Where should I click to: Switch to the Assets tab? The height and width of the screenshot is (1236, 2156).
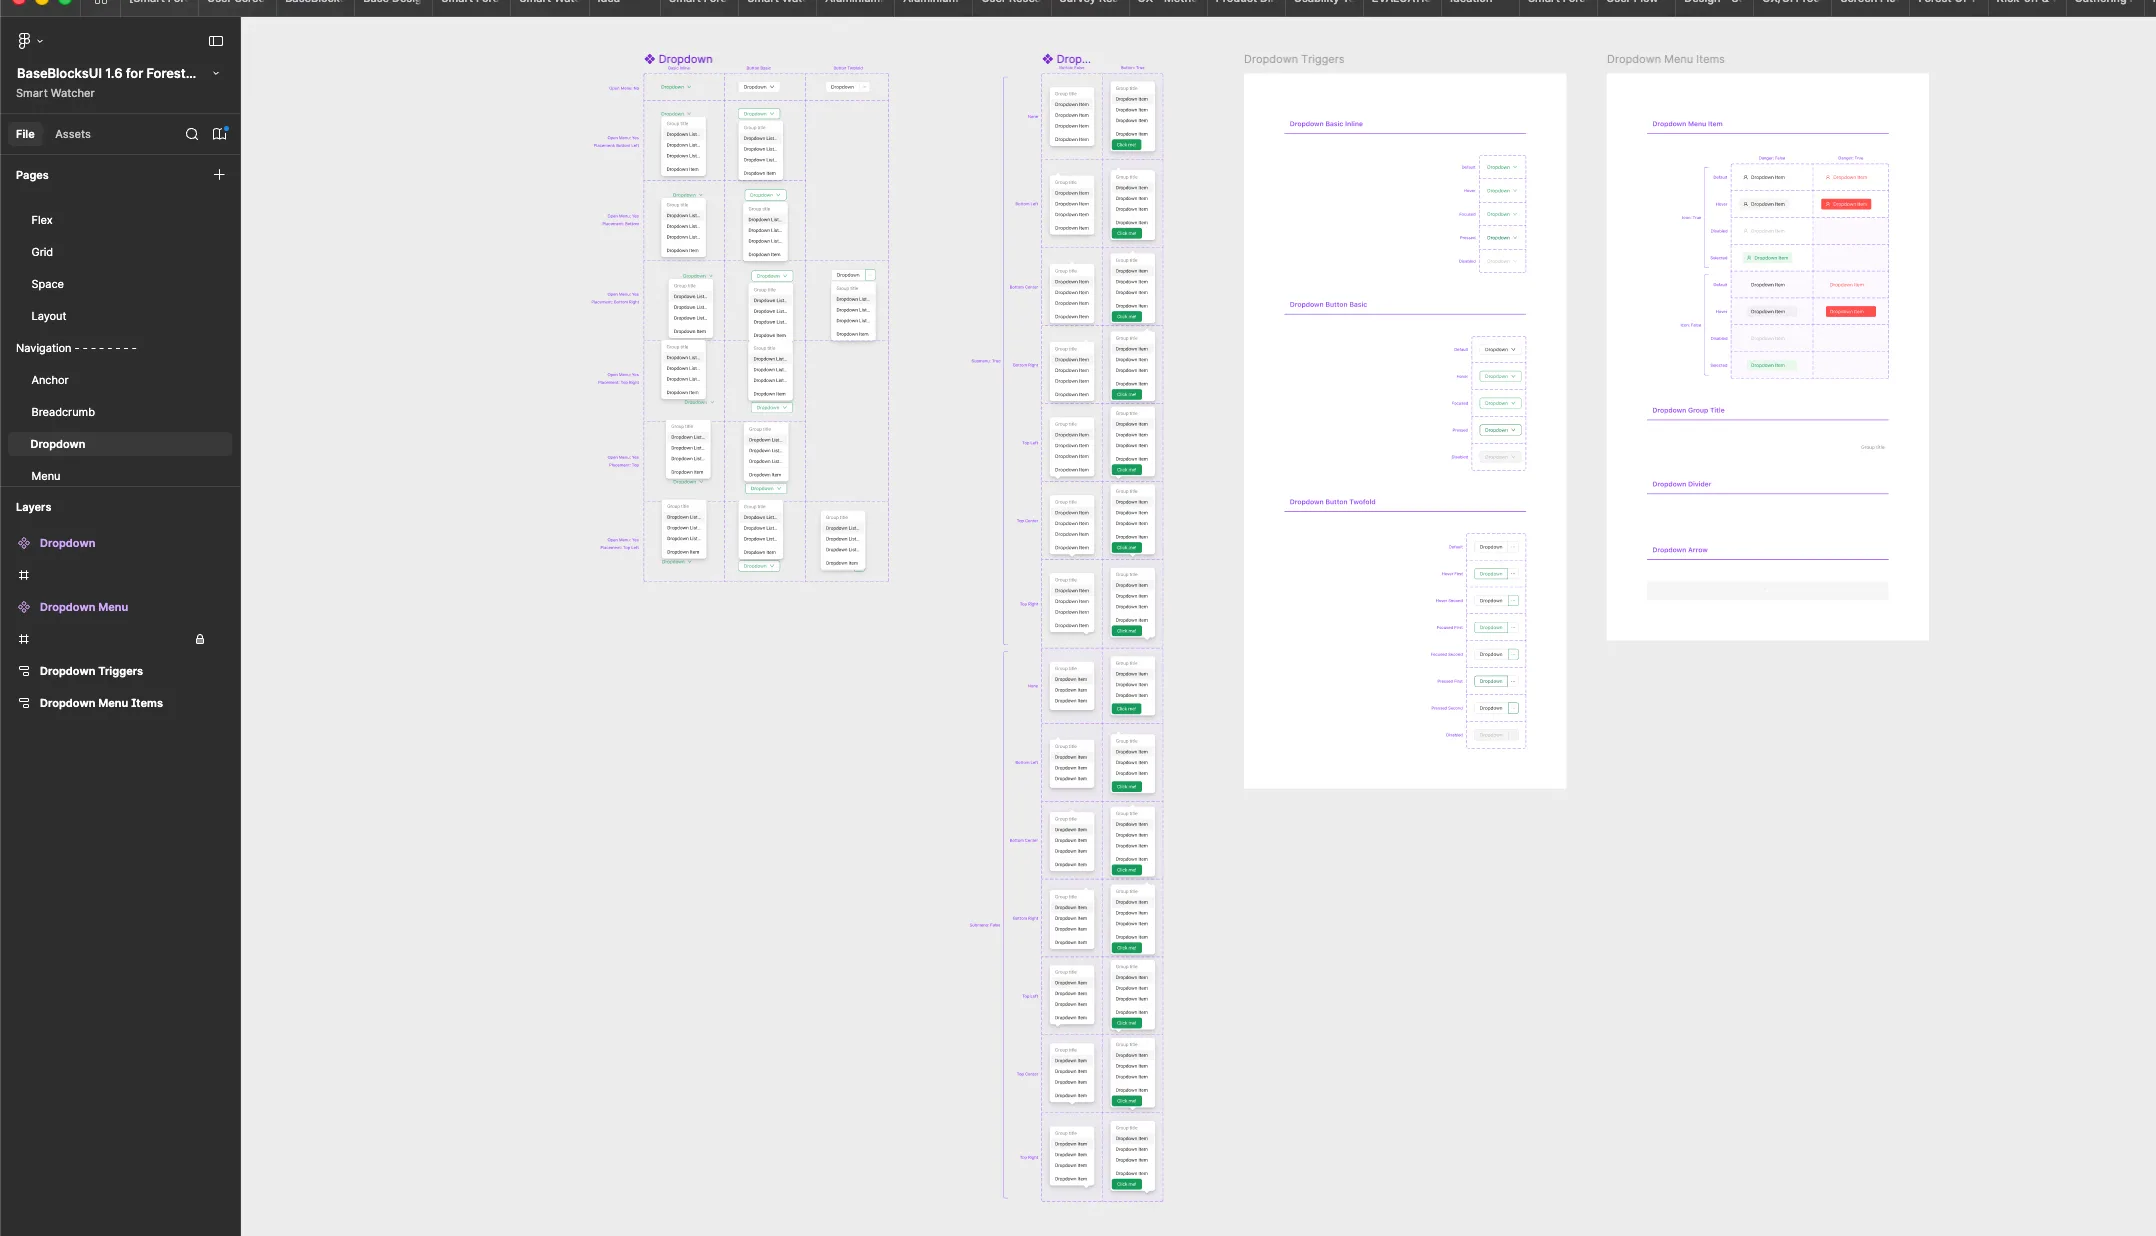pyautogui.click(x=72, y=134)
